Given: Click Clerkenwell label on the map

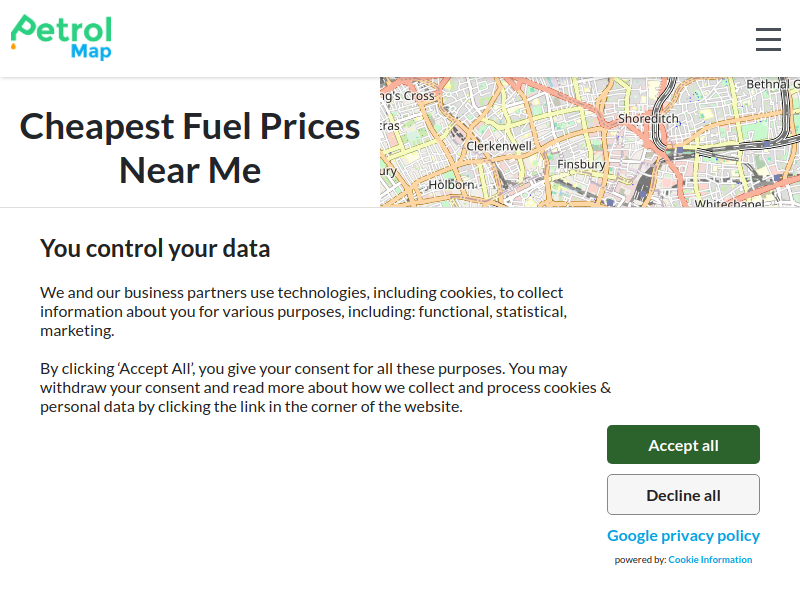Looking at the screenshot, I should click(x=498, y=146).
